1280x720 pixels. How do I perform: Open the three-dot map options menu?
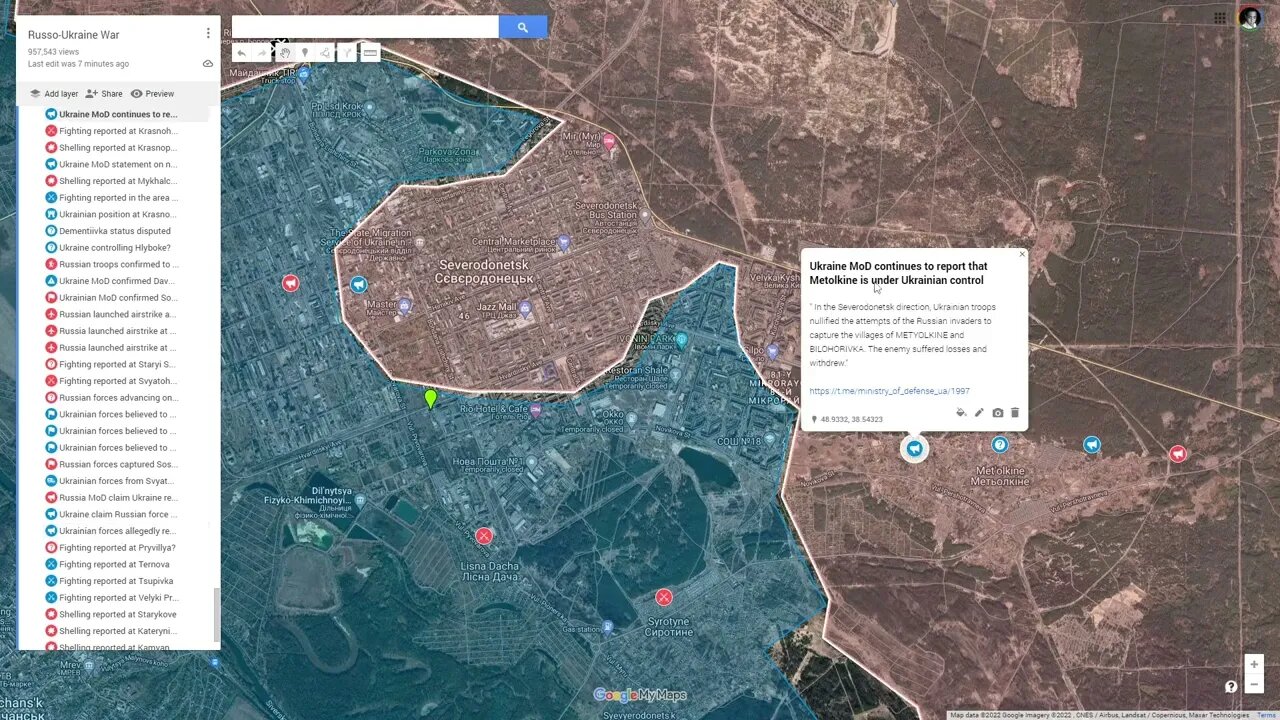(208, 33)
